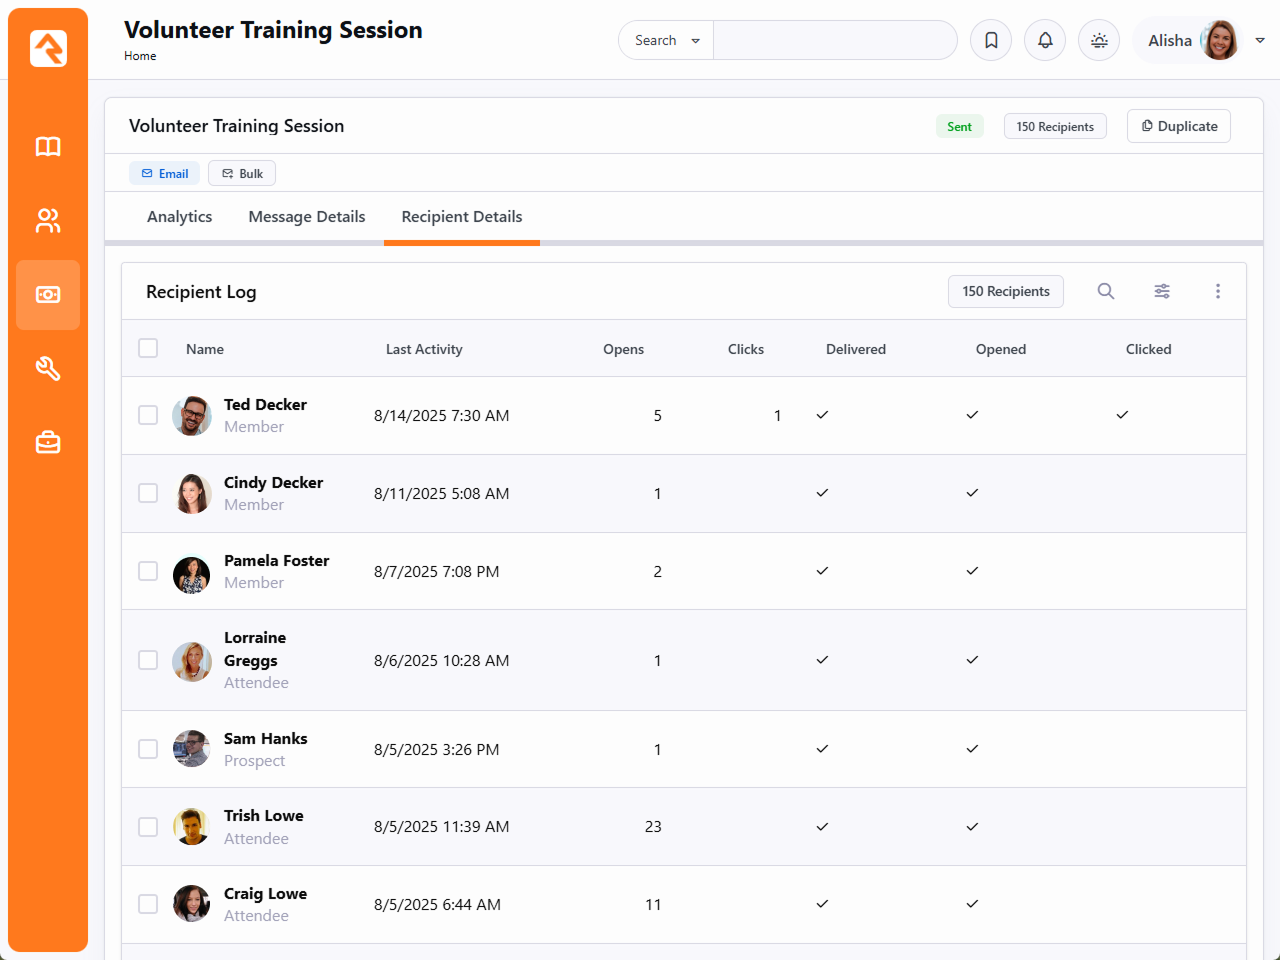The image size is (1280, 960).
Task: Switch to the Analytics tab
Action: click(180, 217)
